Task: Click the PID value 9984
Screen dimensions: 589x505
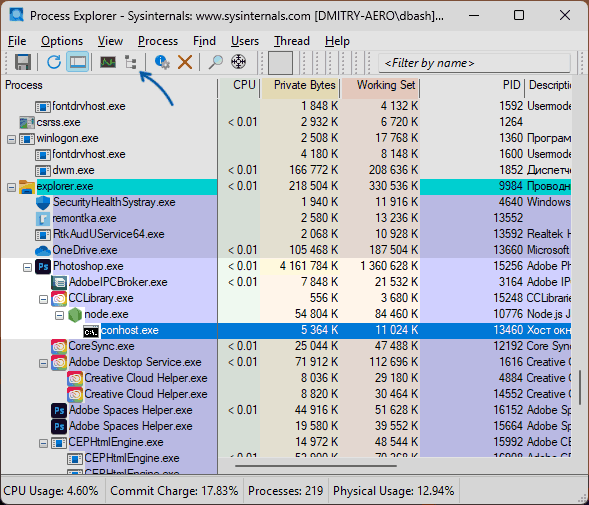Action: (510, 186)
